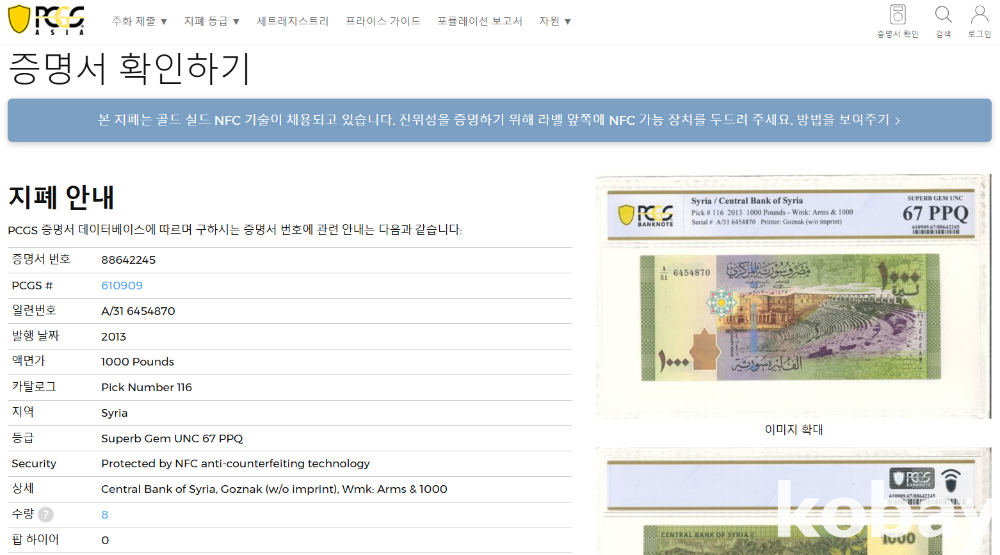Click the NFC 방법을 보여주기 banner link
This screenshot has height=555, width=1000.
pos(848,120)
